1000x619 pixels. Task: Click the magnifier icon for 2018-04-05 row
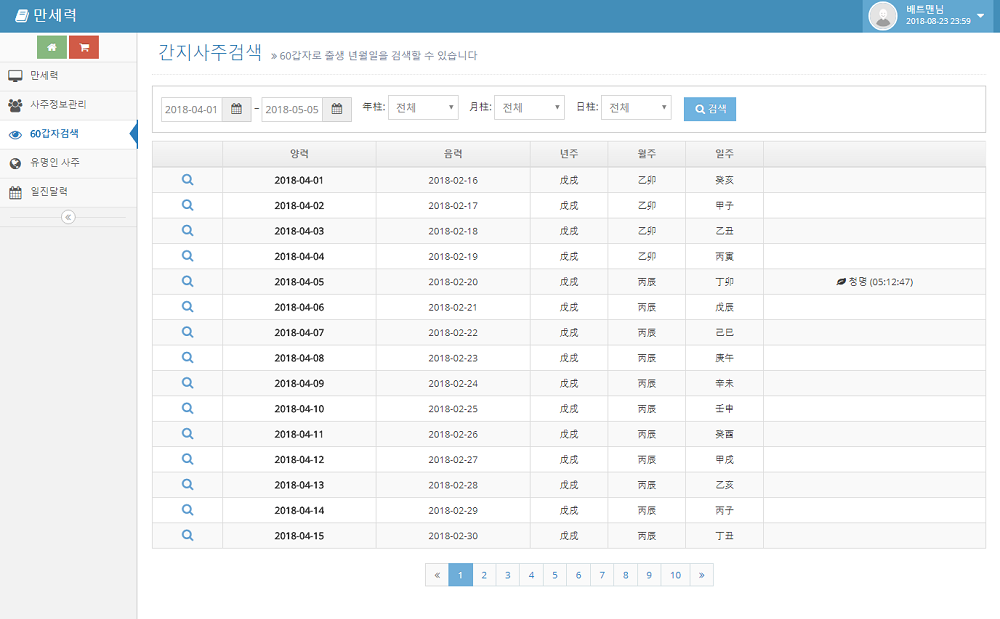[188, 281]
